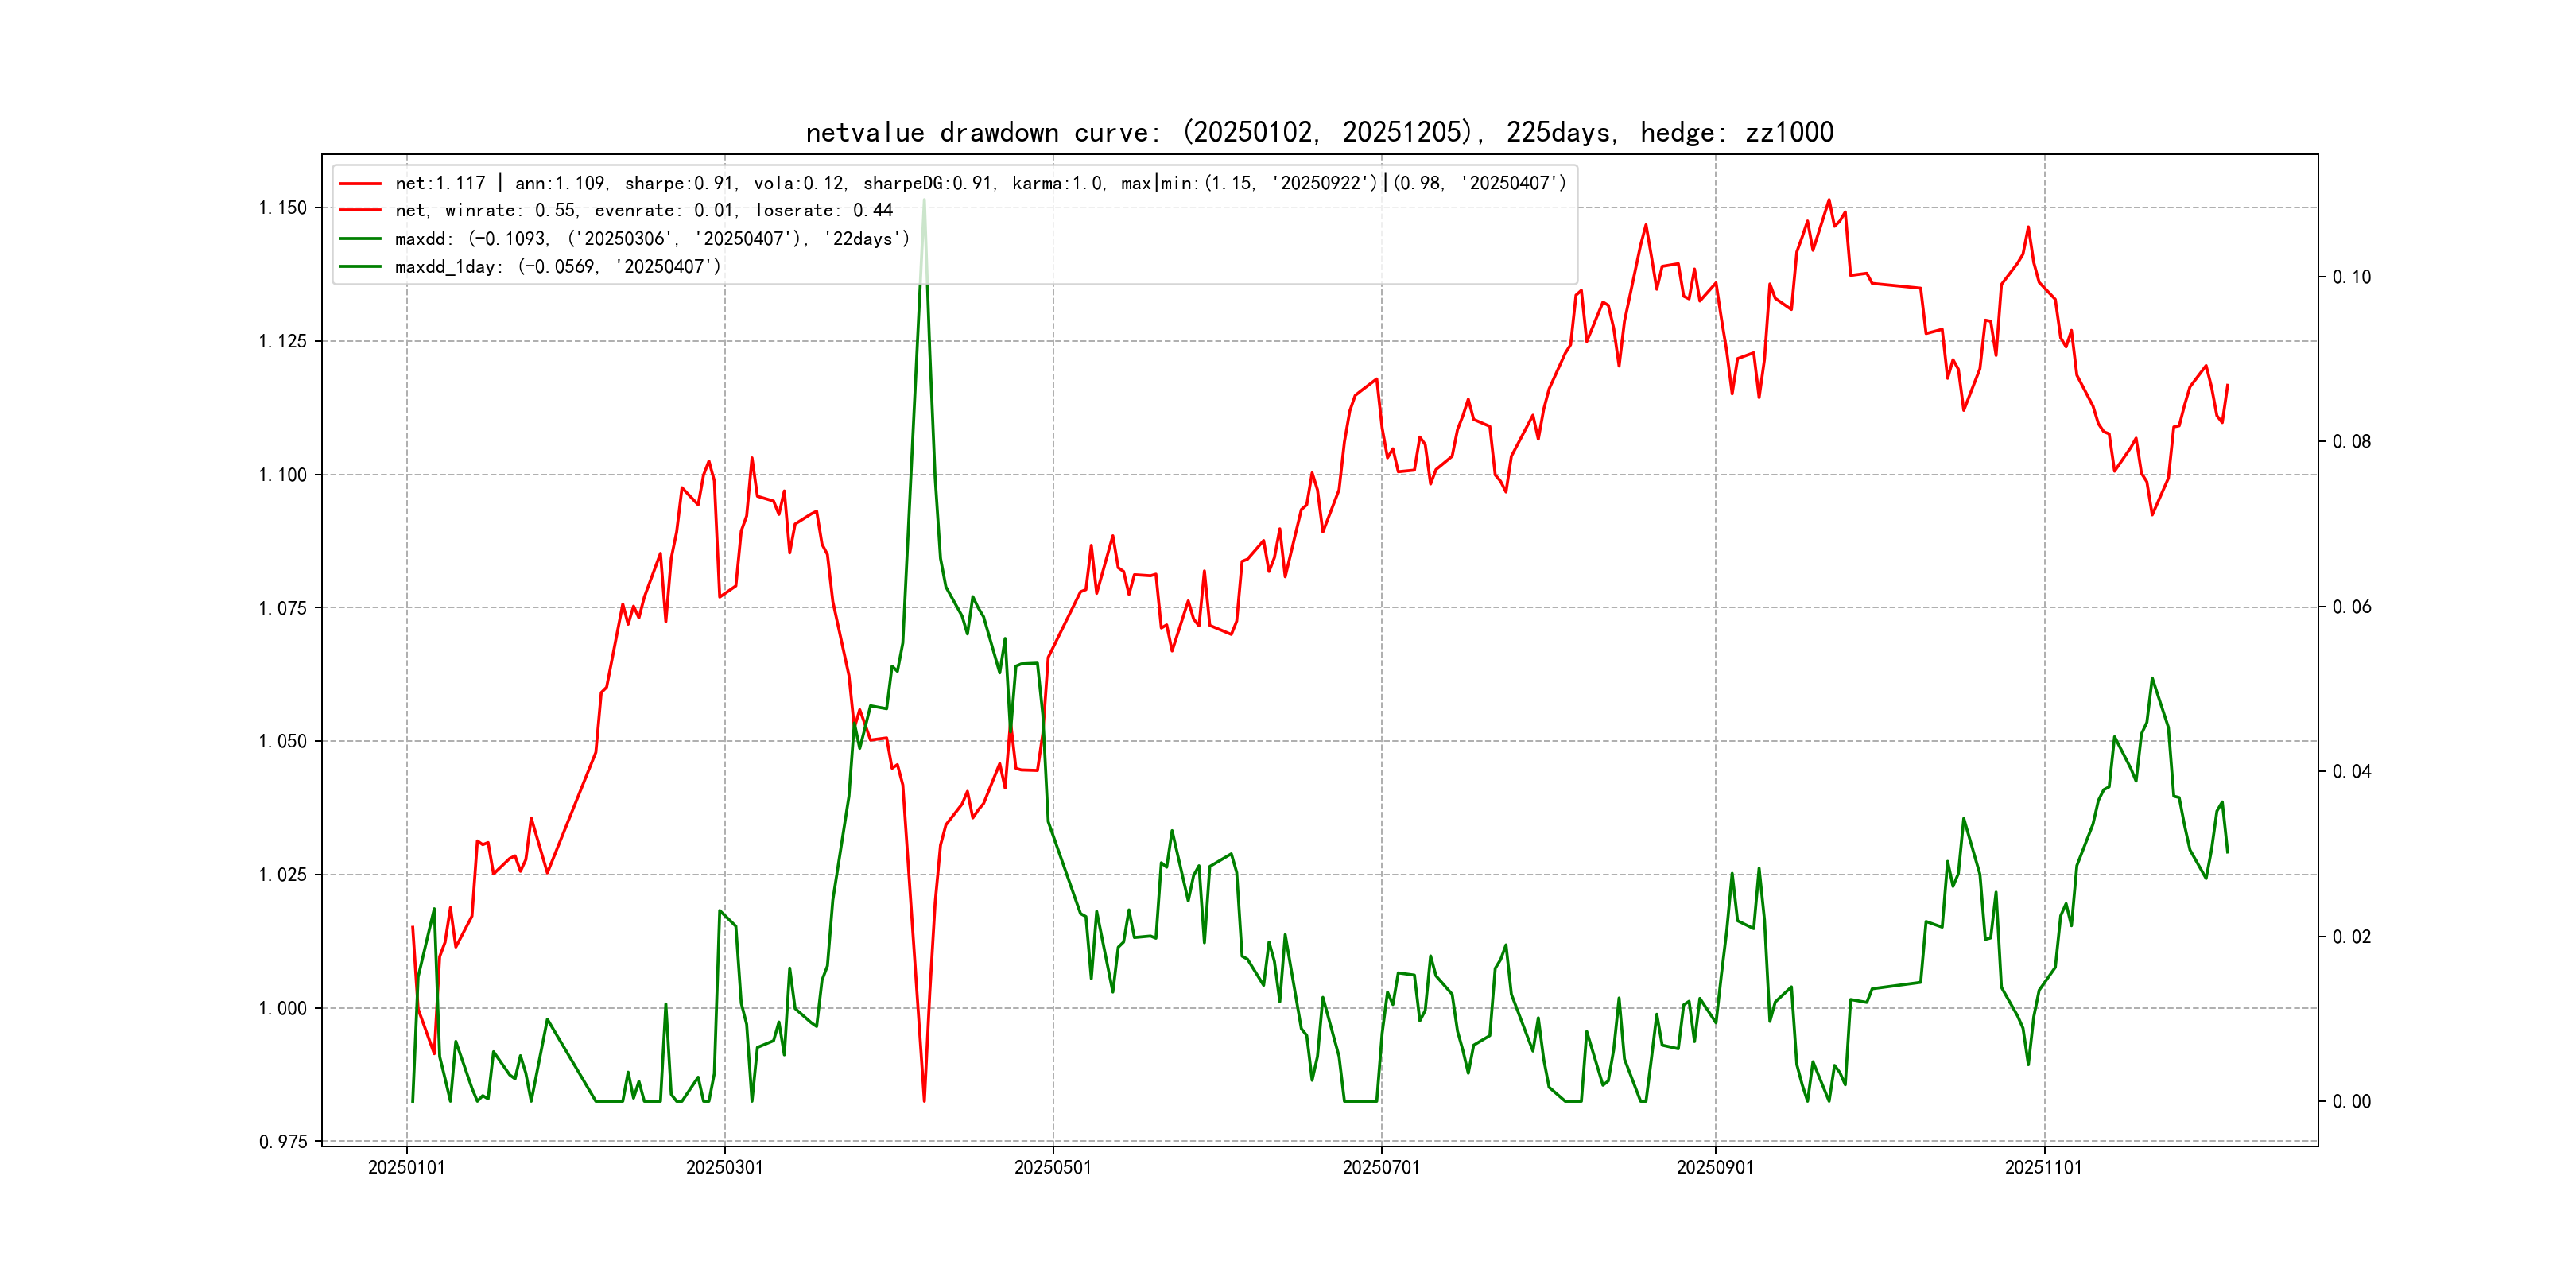Click x-axis tick label 20250101

pyautogui.click(x=406, y=1167)
